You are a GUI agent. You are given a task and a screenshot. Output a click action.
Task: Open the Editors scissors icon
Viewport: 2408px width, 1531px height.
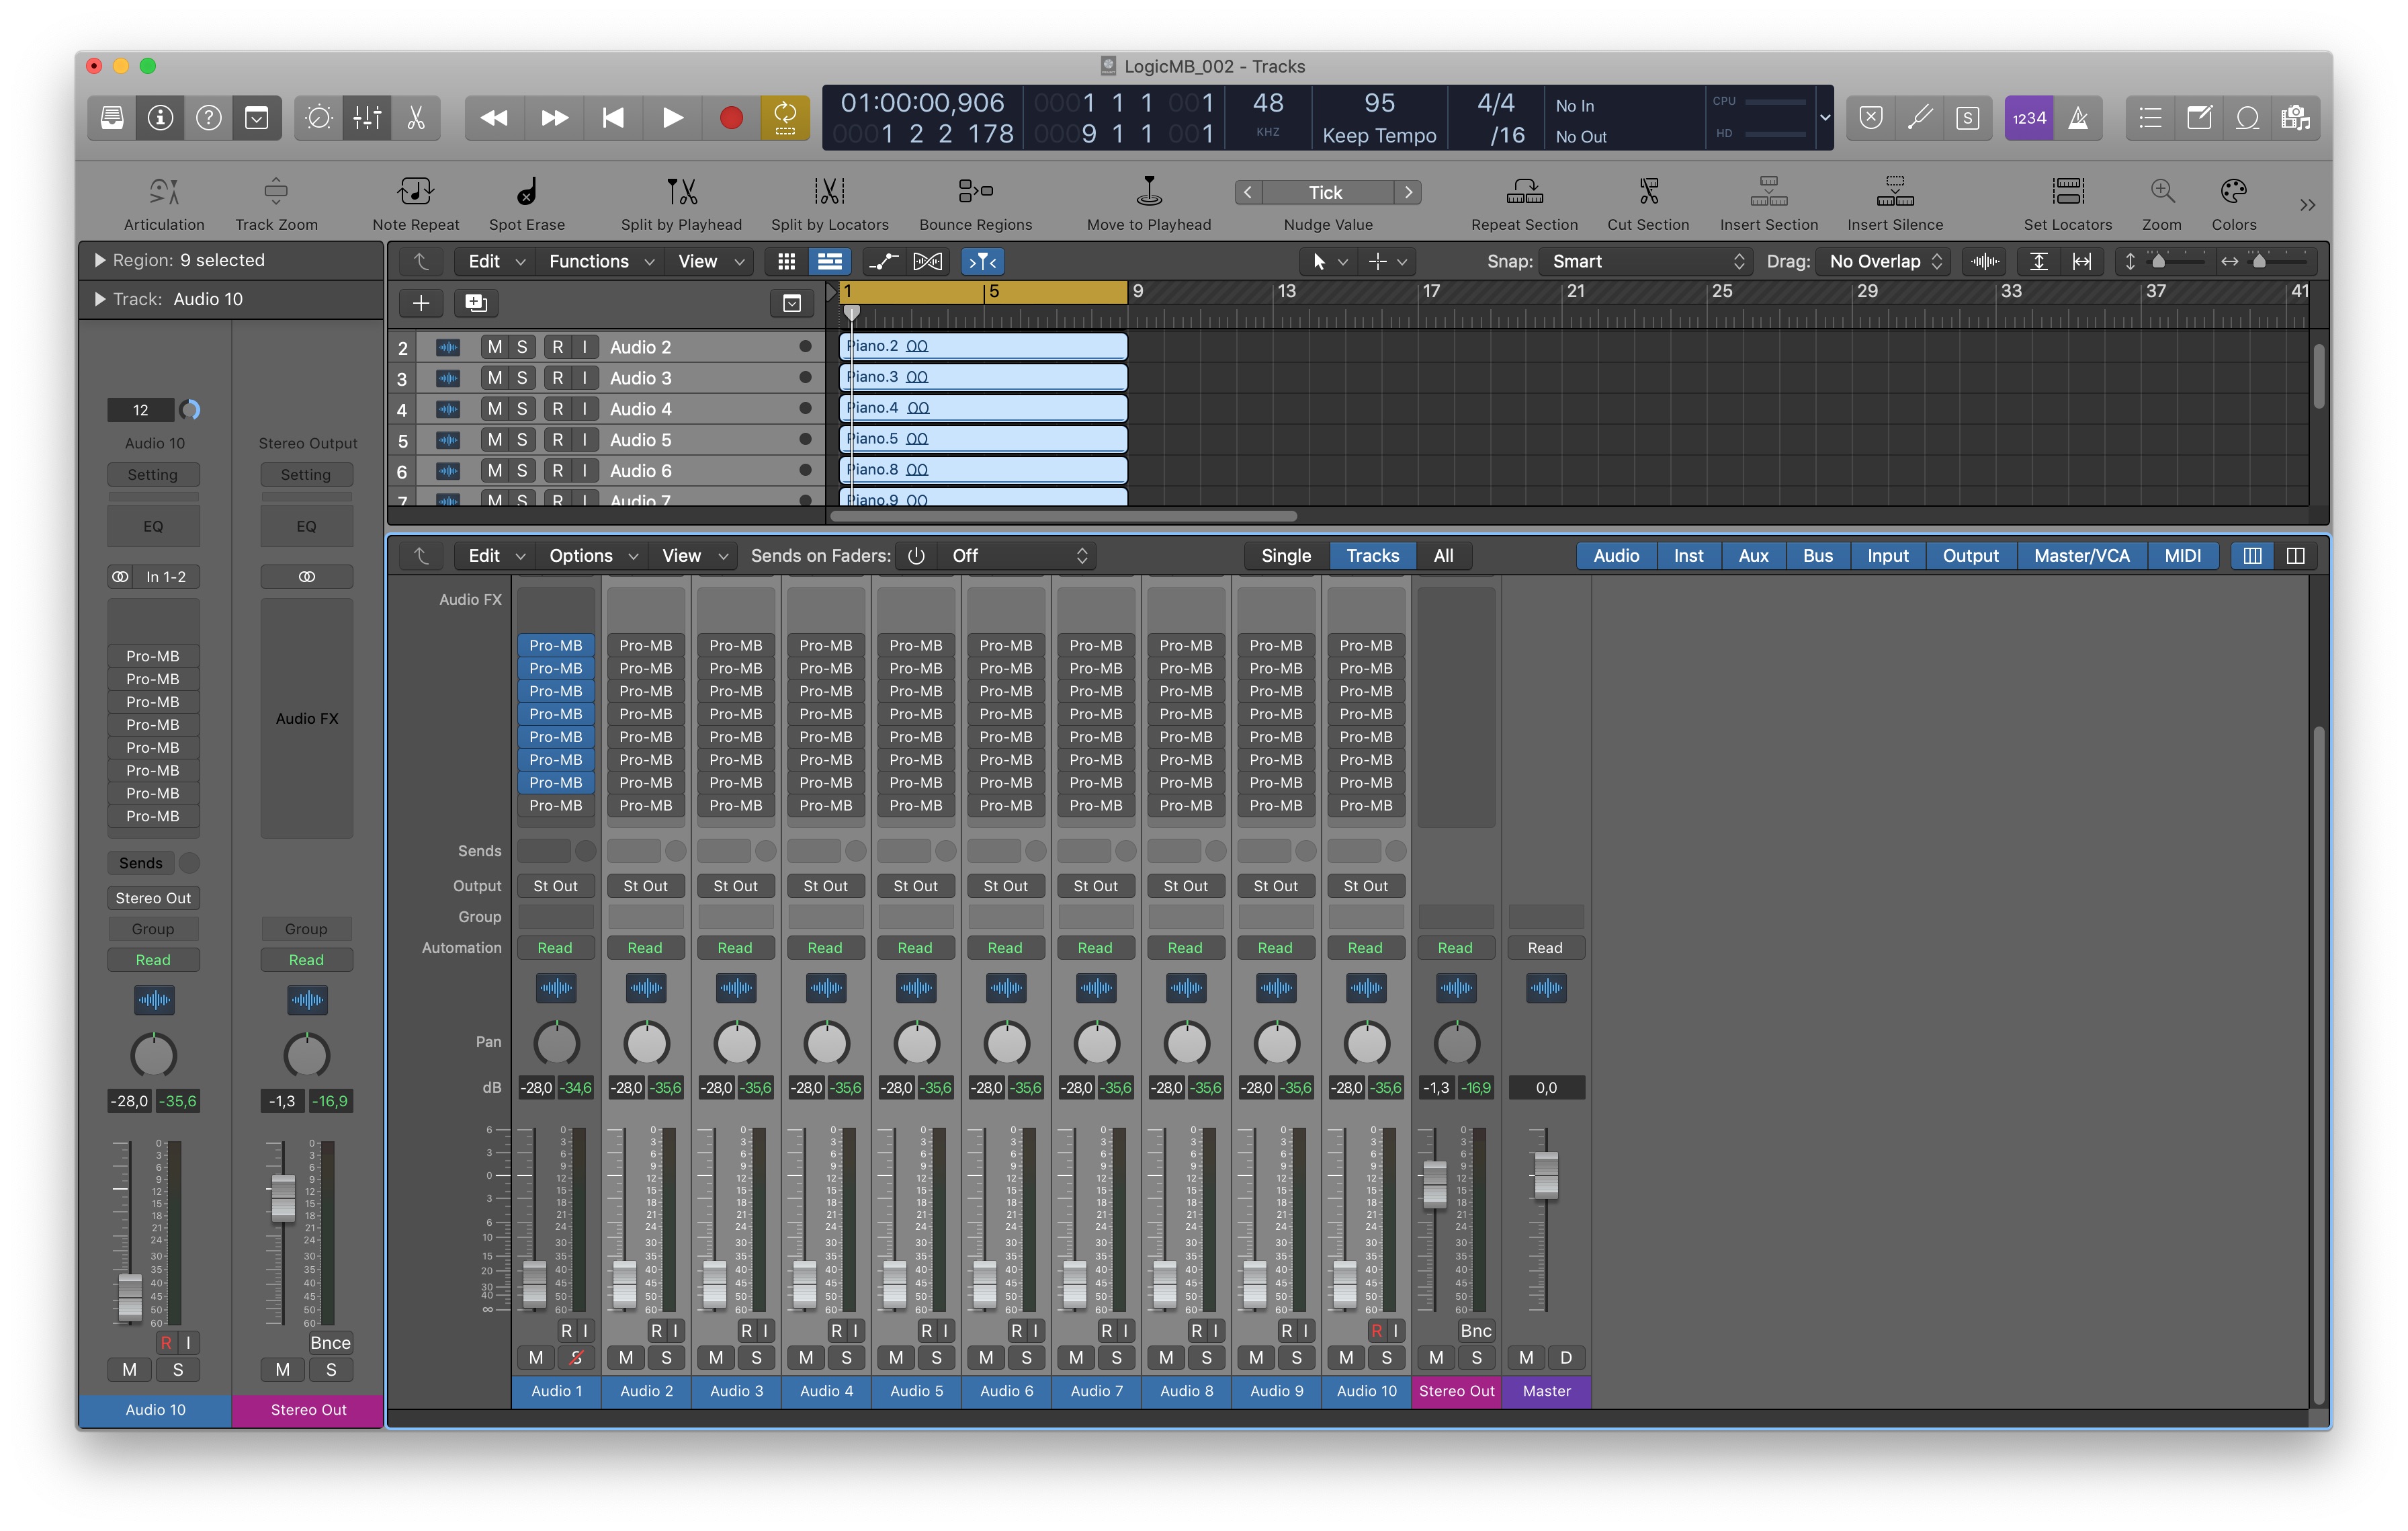click(416, 118)
